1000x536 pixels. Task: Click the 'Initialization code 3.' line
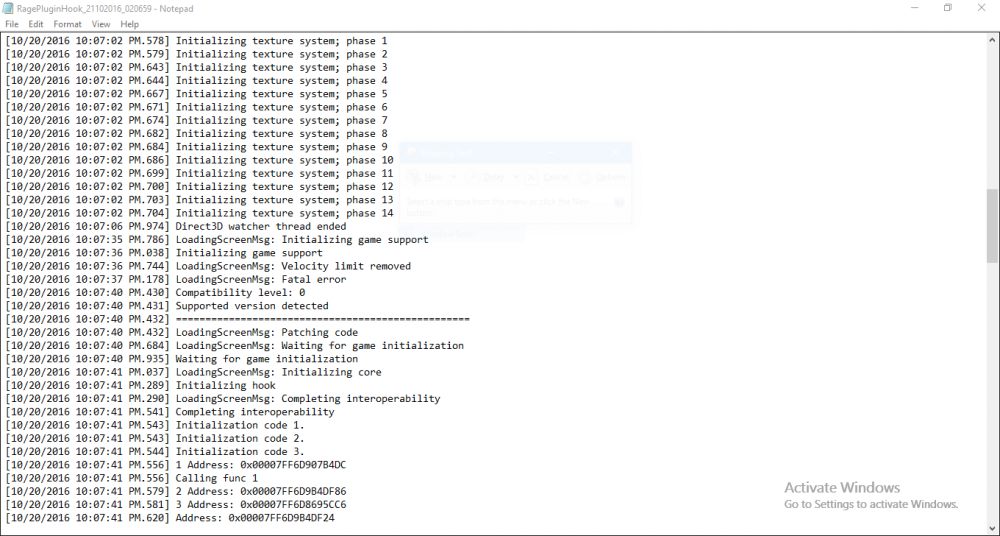click(x=156, y=452)
